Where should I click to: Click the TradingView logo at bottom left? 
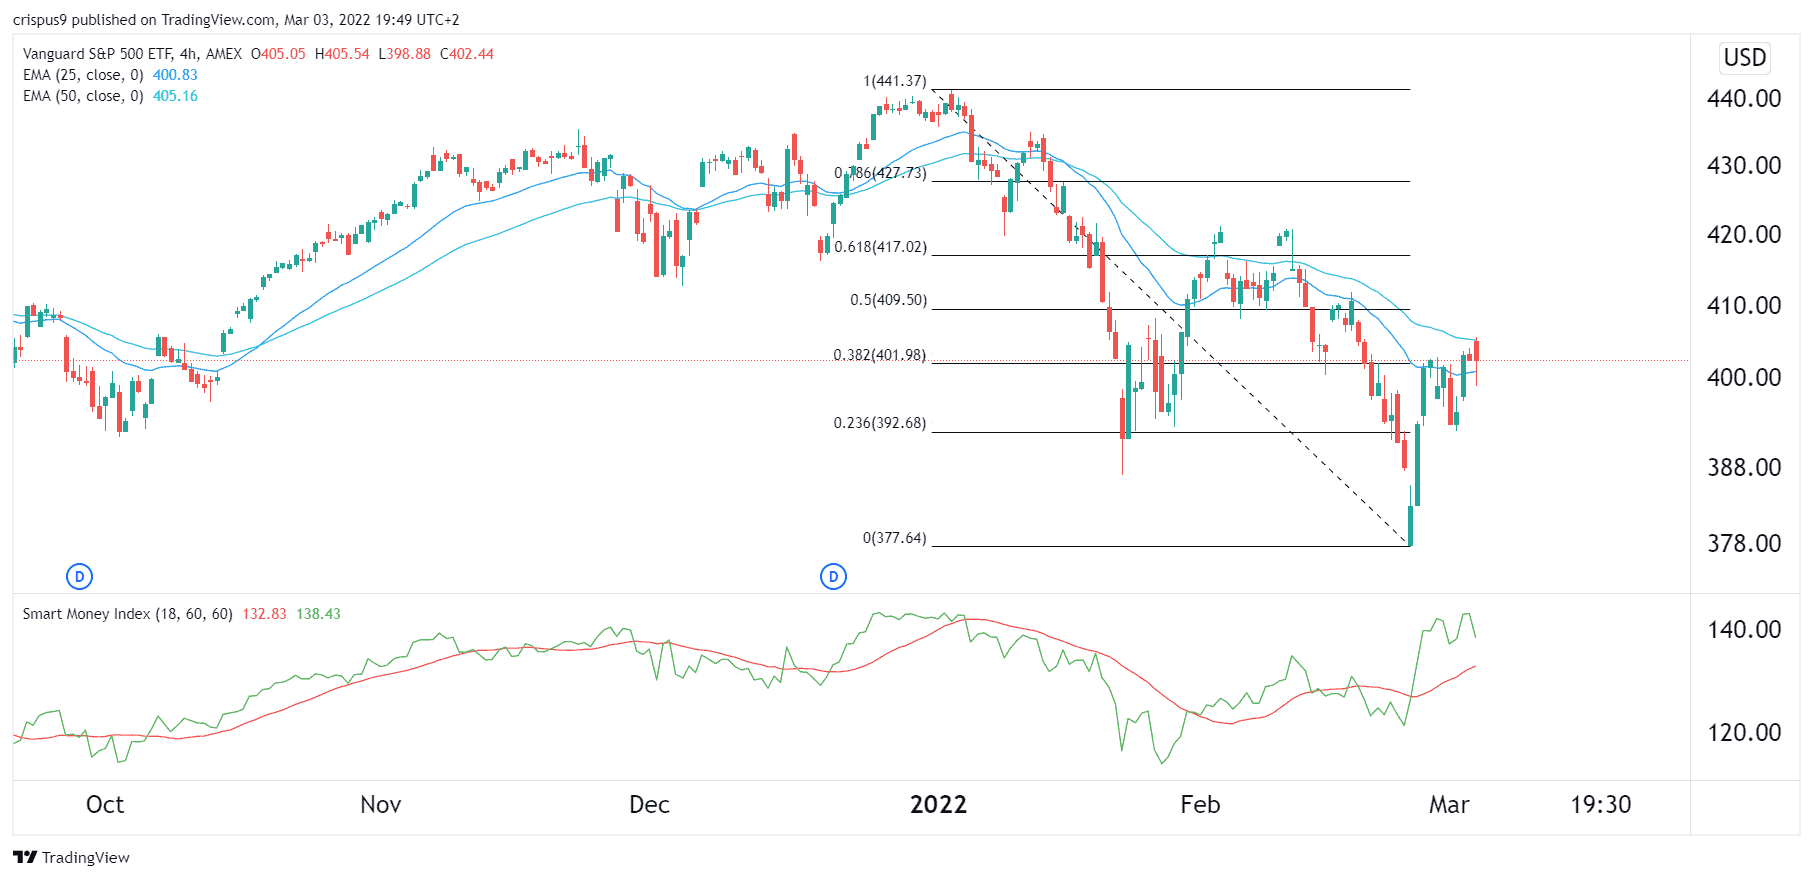(x=72, y=857)
